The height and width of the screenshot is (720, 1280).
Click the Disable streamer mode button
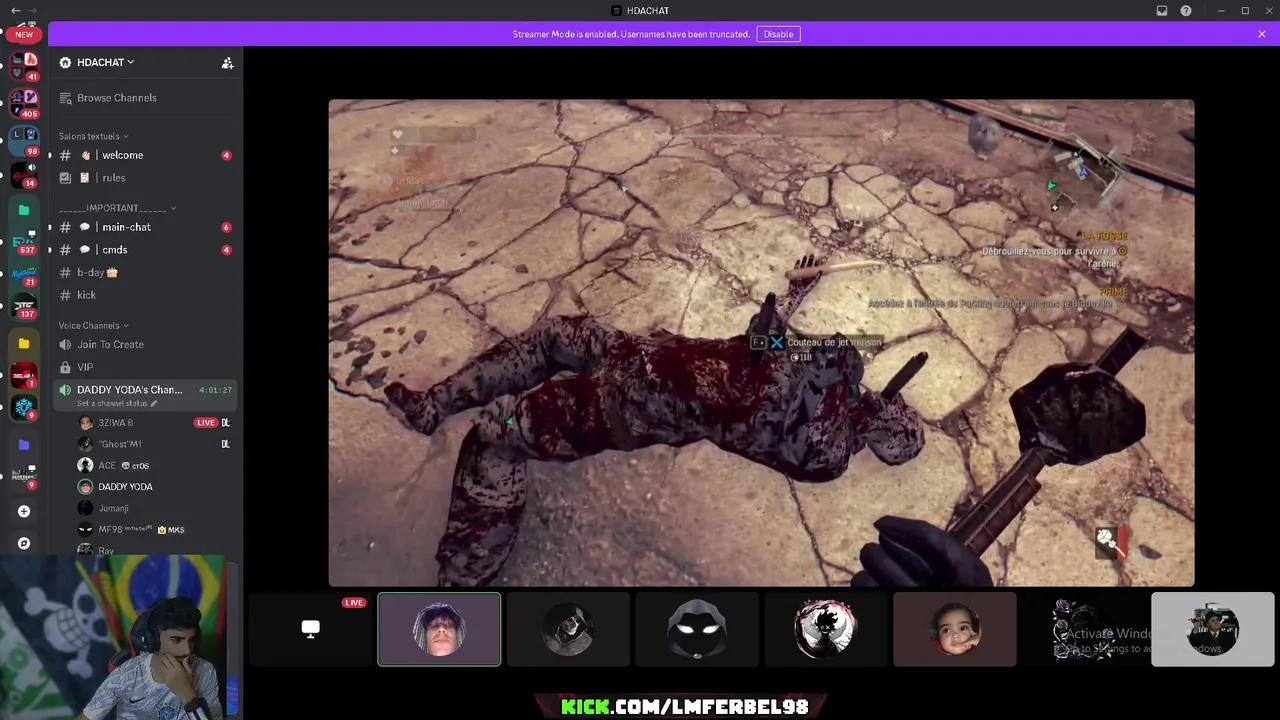tap(778, 34)
